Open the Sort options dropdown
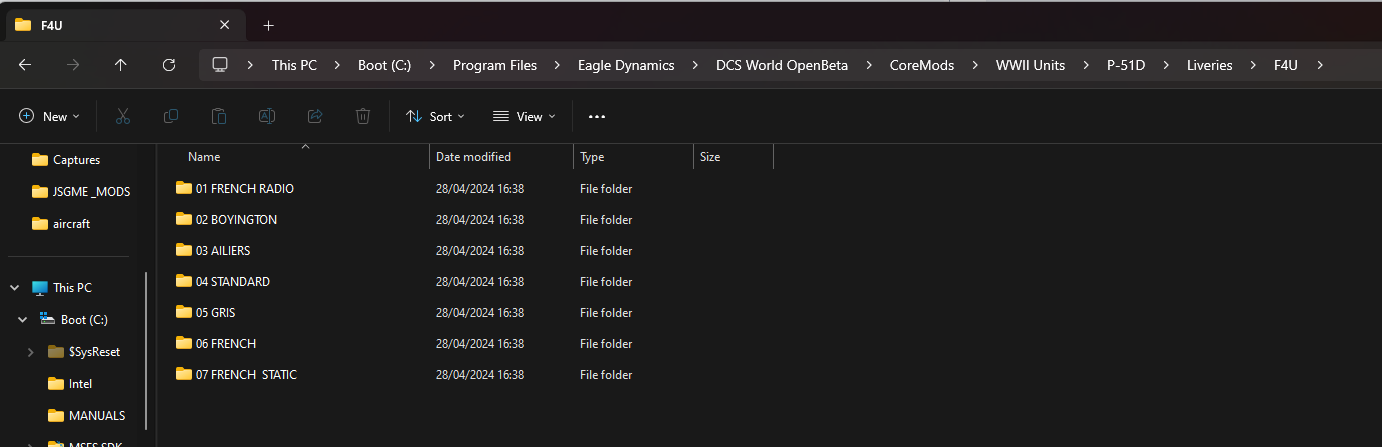This screenshot has width=1382, height=447. coord(436,116)
